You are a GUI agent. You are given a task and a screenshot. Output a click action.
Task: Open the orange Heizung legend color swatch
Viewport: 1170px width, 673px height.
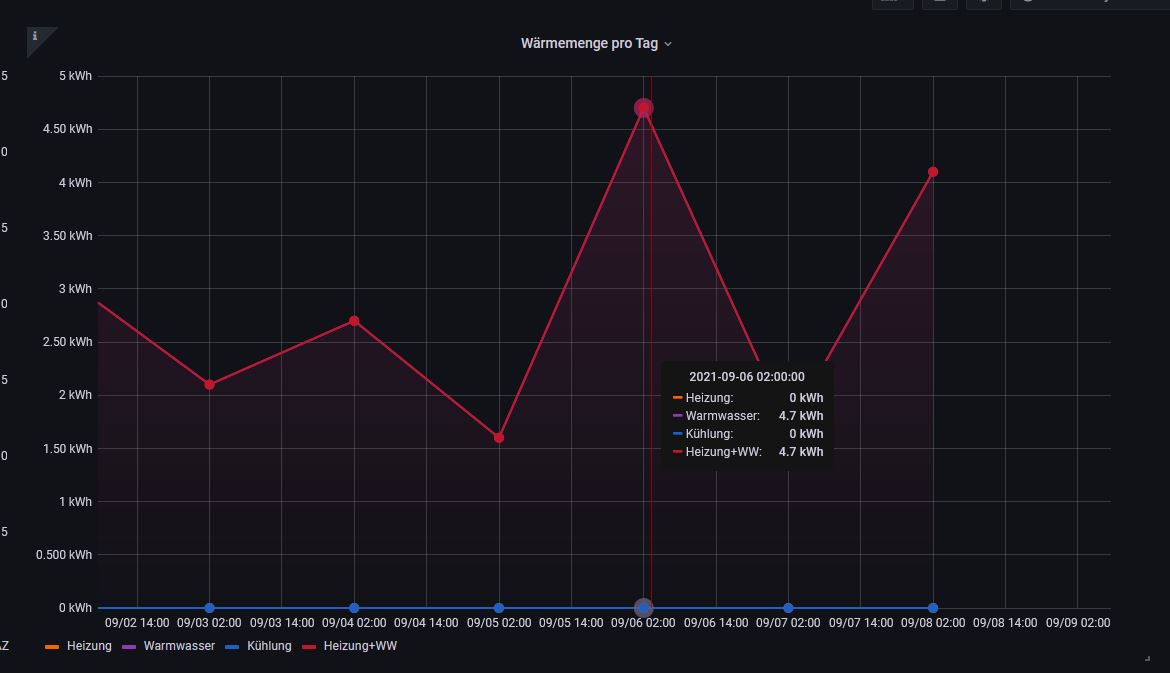52,646
